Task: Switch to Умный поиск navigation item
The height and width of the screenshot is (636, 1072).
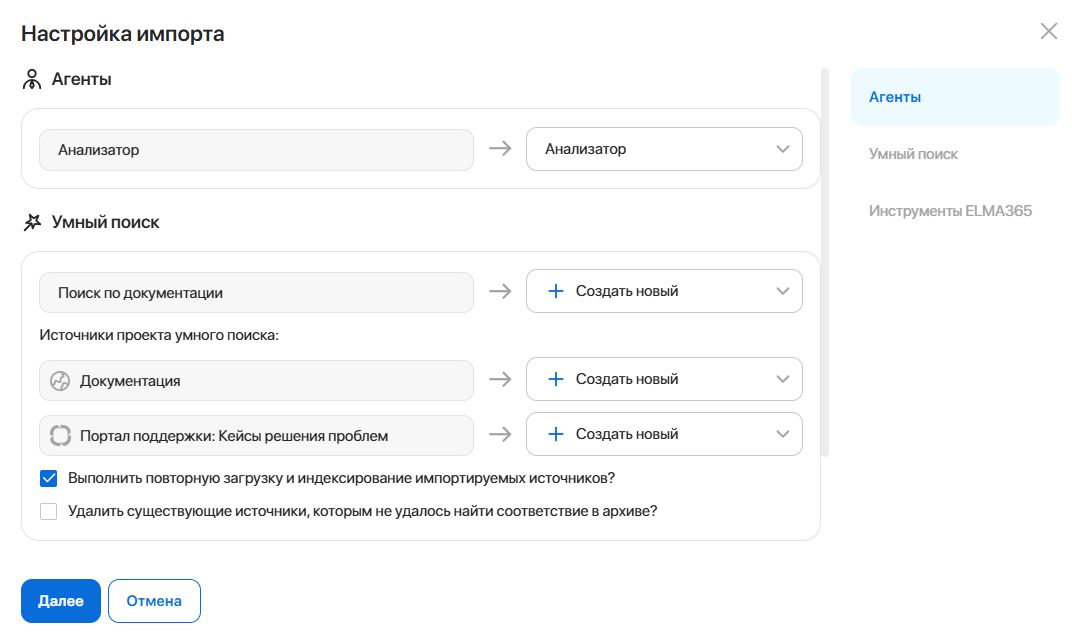Action: 913,154
